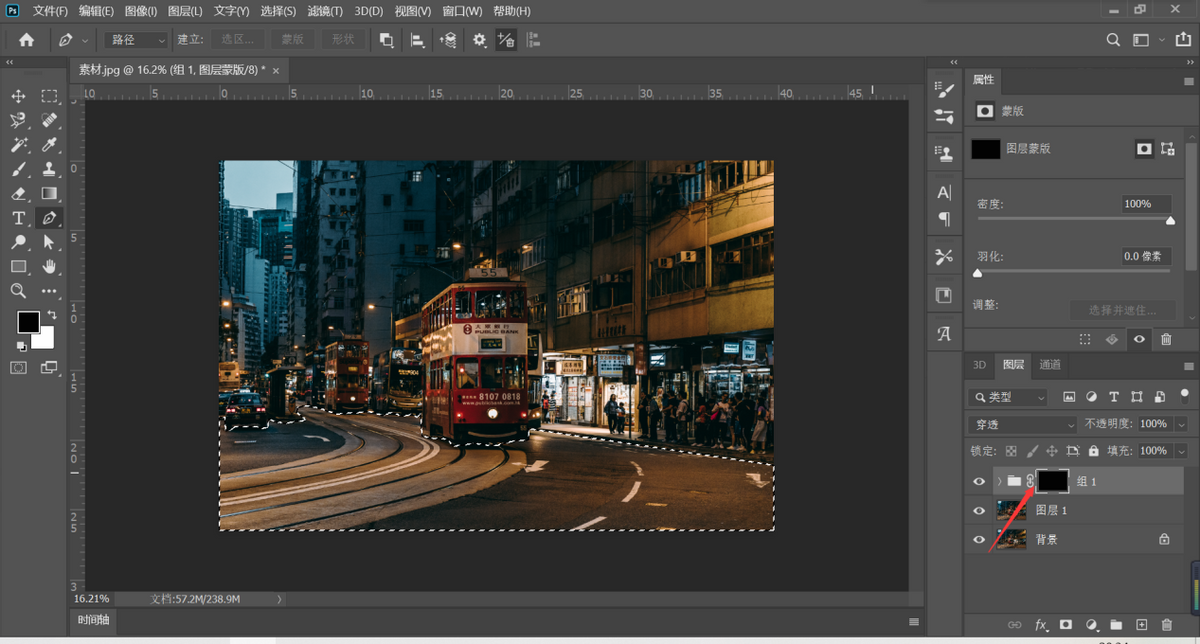The image size is (1200, 644).
Task: Select the Path Selection arrow tool
Action: 49,242
